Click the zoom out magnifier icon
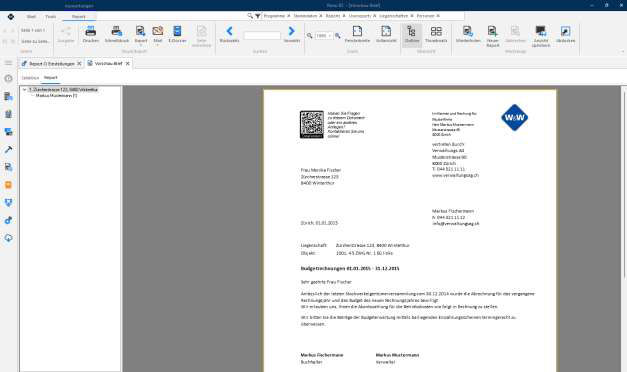 point(310,36)
